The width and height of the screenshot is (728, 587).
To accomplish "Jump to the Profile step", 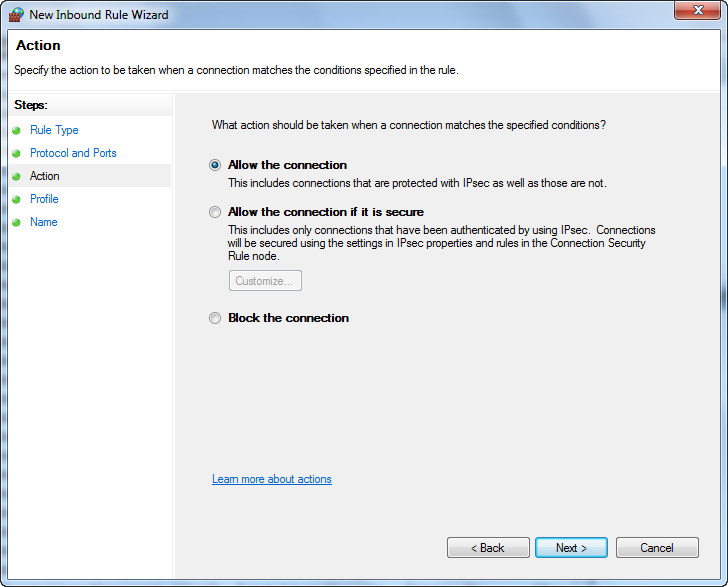I will [44, 199].
